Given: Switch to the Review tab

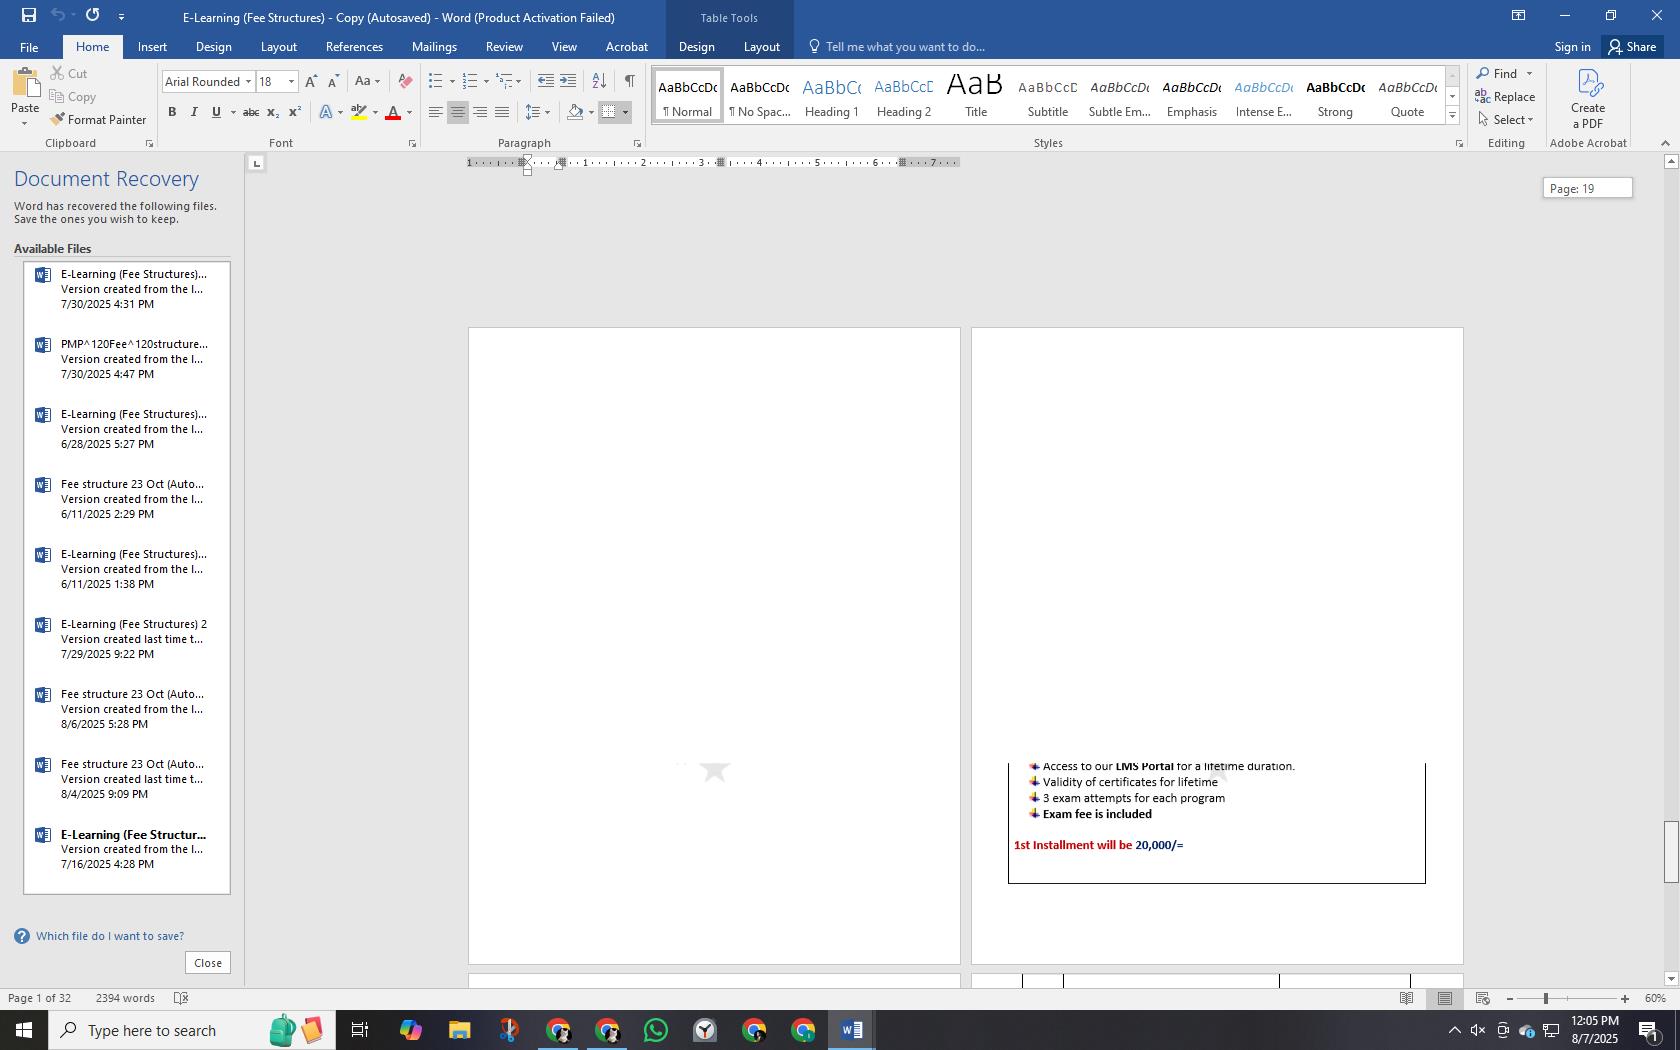Looking at the screenshot, I should [x=504, y=47].
